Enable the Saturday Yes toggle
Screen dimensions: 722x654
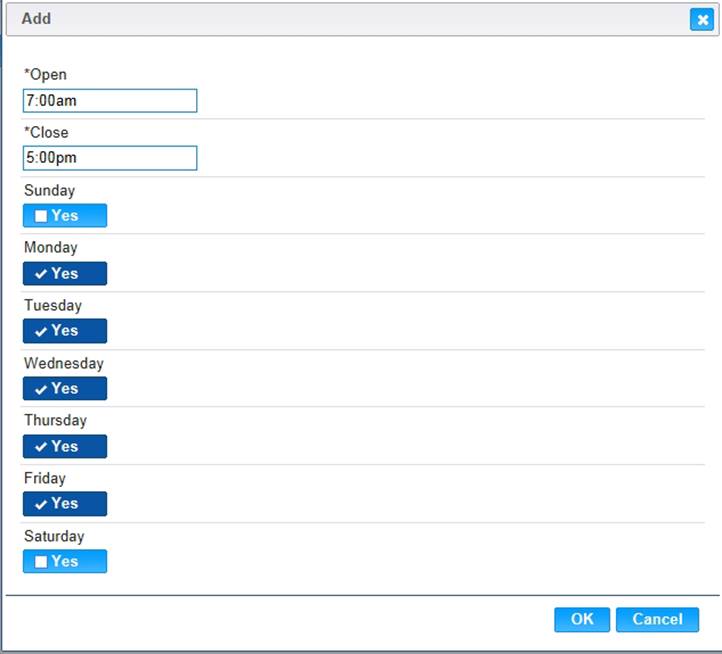(65, 562)
